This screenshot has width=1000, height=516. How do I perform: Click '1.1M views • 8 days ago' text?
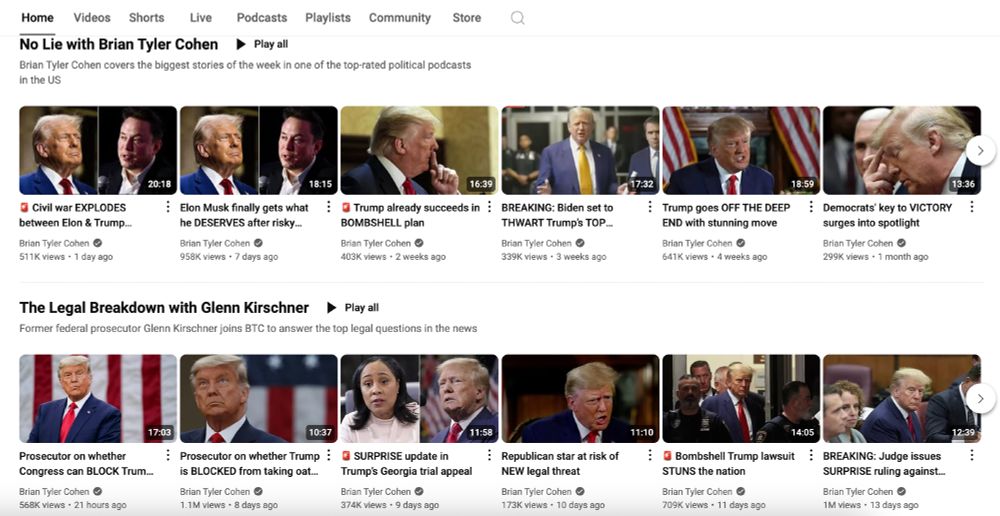click(229, 505)
